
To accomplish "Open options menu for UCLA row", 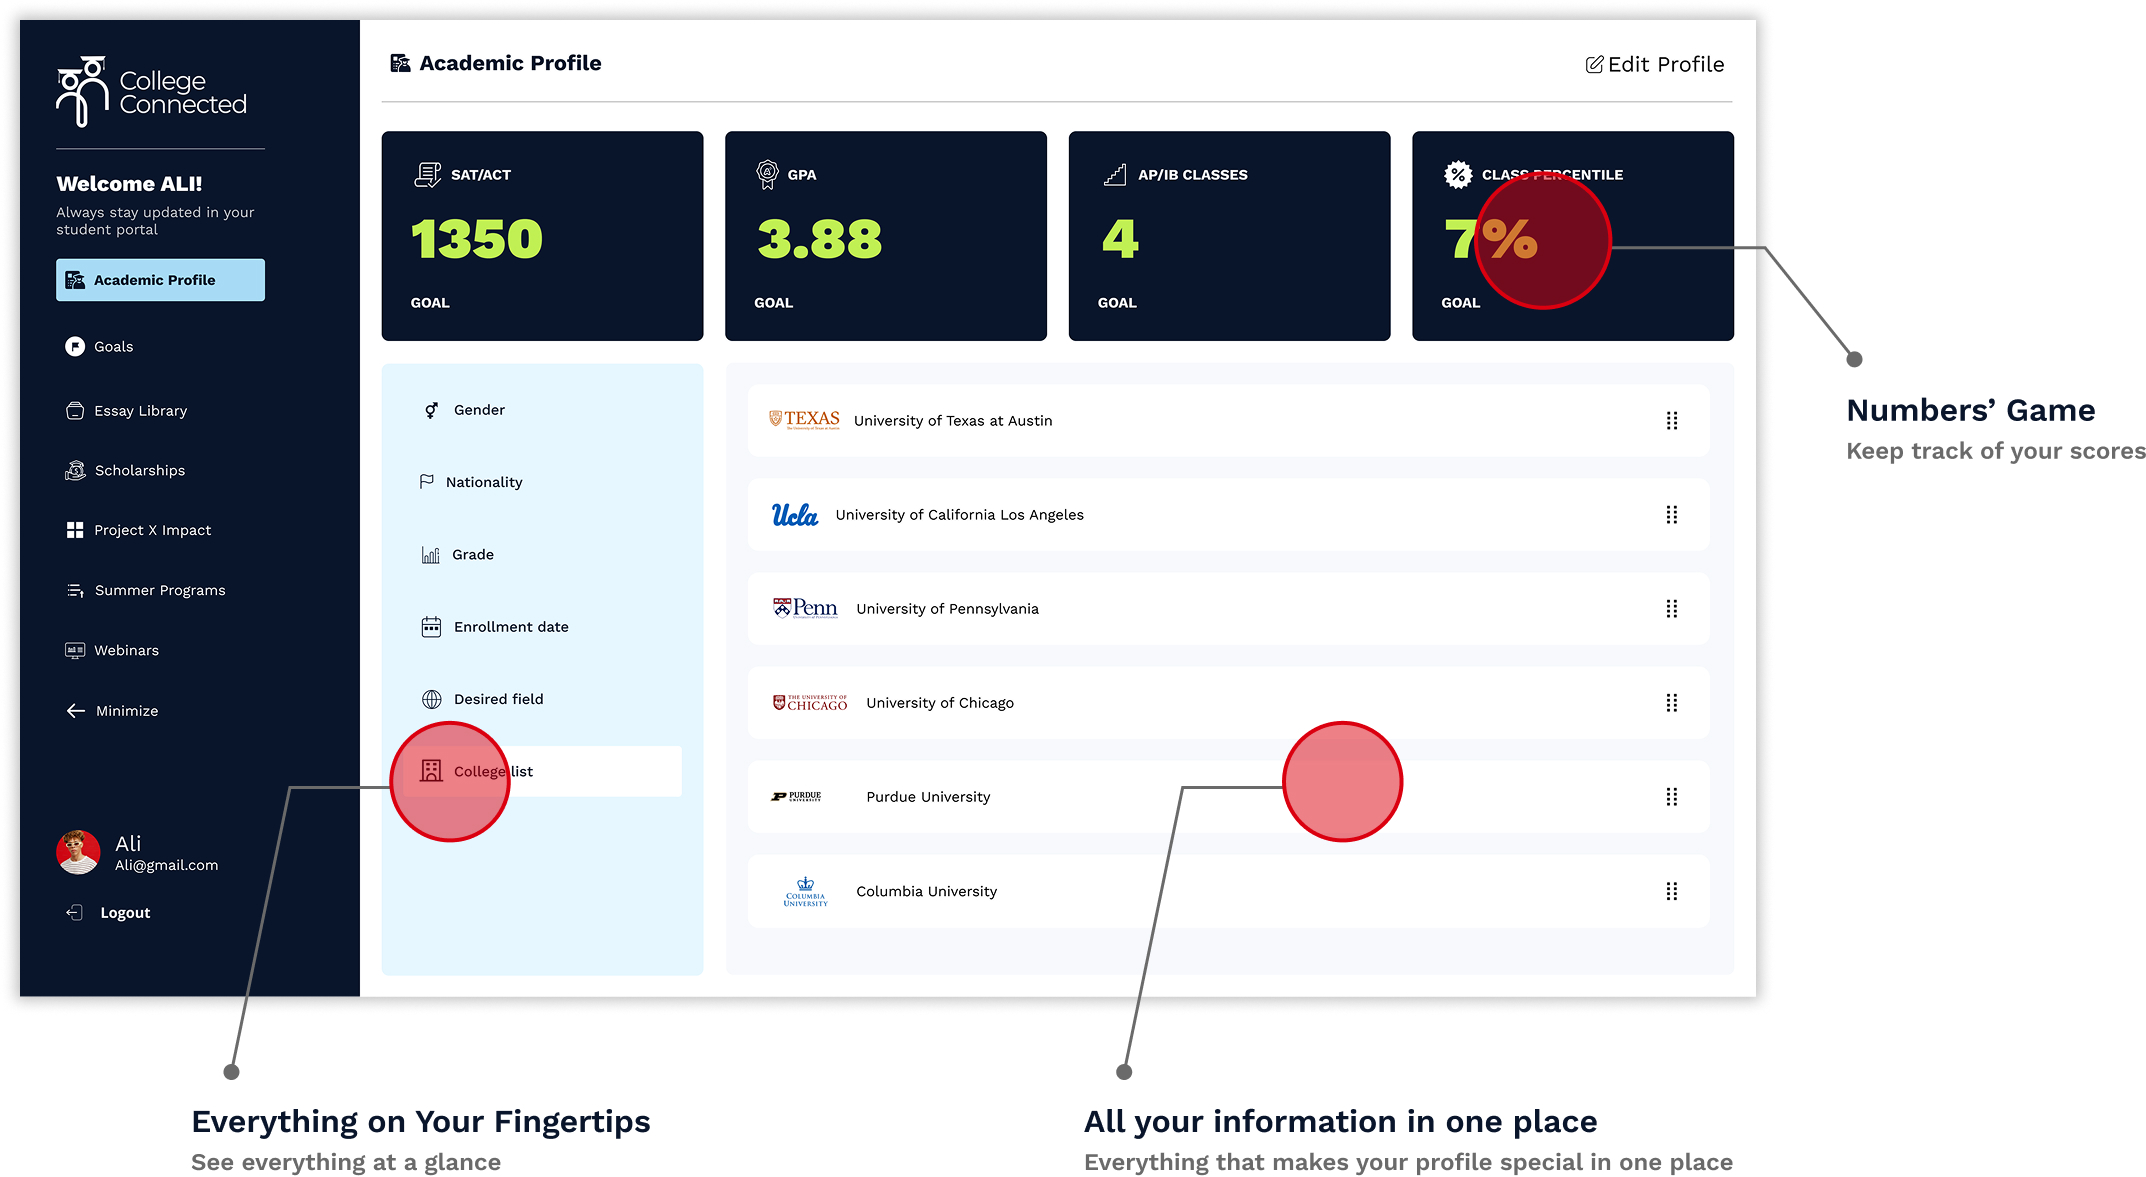I will [x=1671, y=515].
